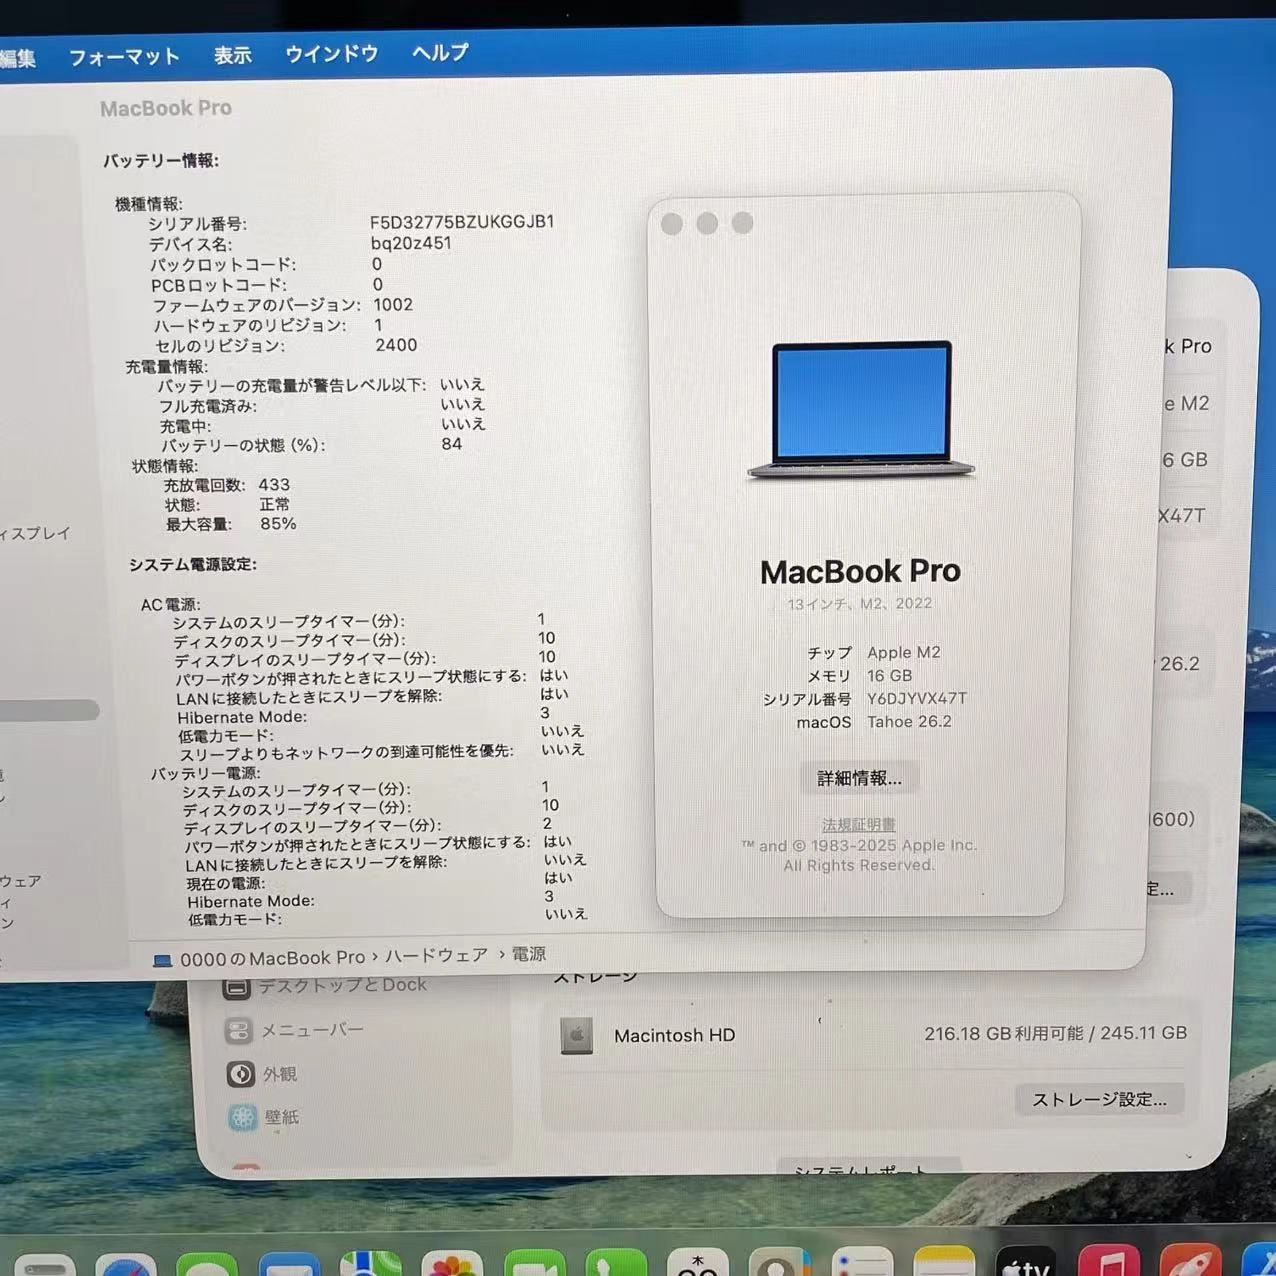The height and width of the screenshot is (1276, 1276).
Task: Click the 16 GB memory value
Action: pyautogui.click(x=890, y=676)
